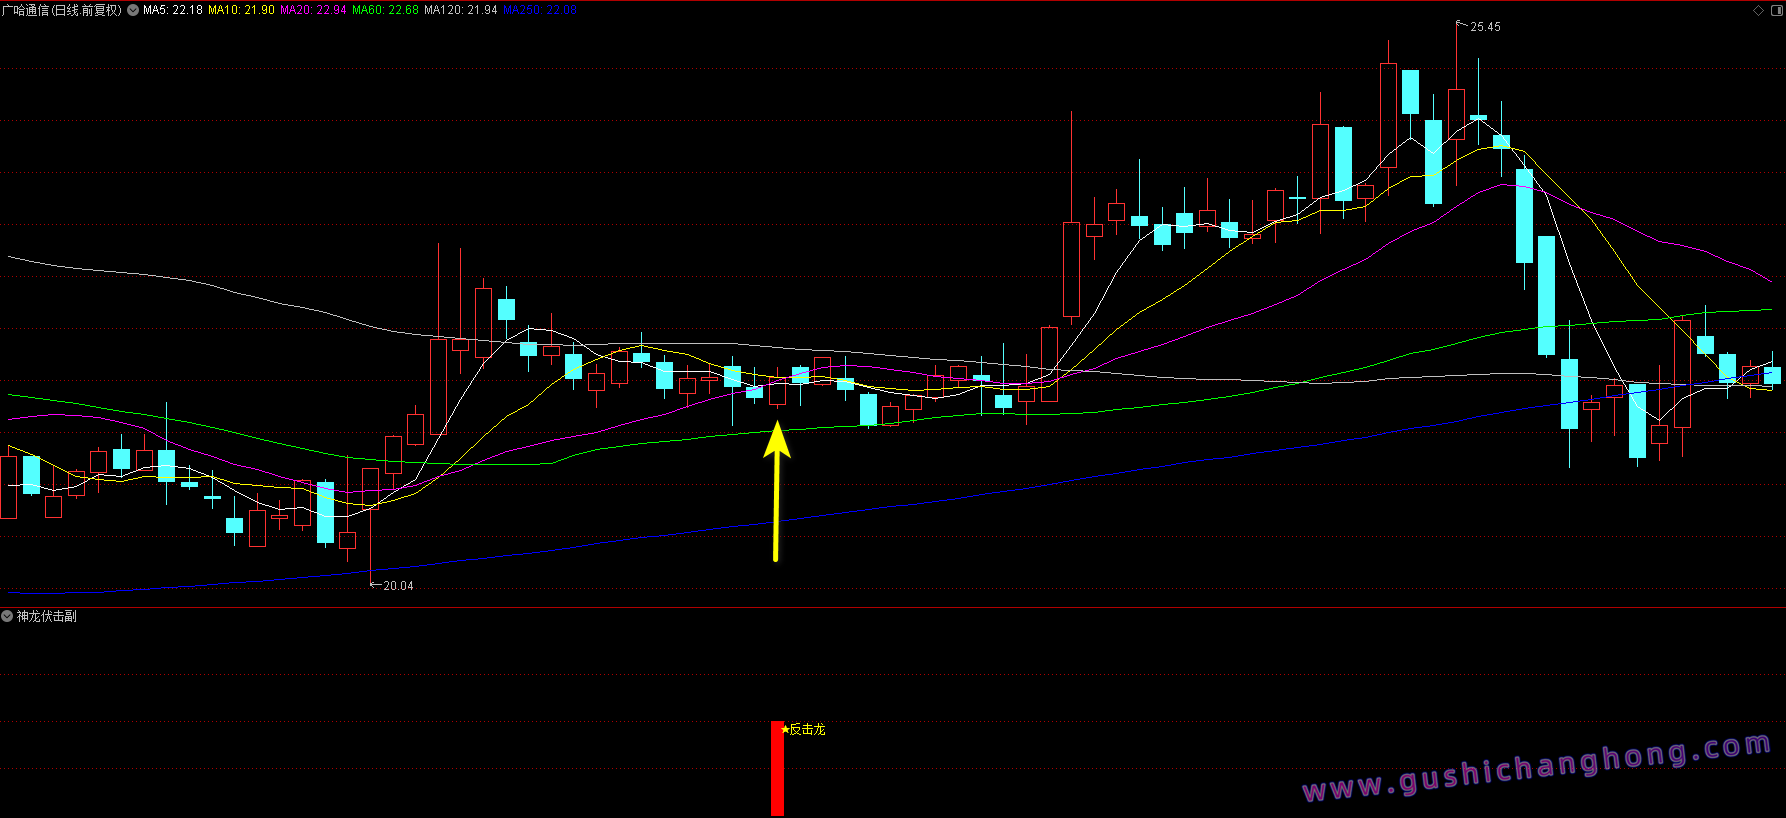
Task: Click the 25.45 high price marker
Action: [x=1485, y=27]
